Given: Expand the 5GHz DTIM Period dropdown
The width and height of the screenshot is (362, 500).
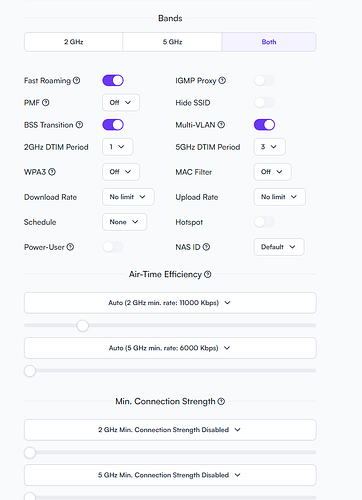Looking at the screenshot, I should tap(269, 147).
